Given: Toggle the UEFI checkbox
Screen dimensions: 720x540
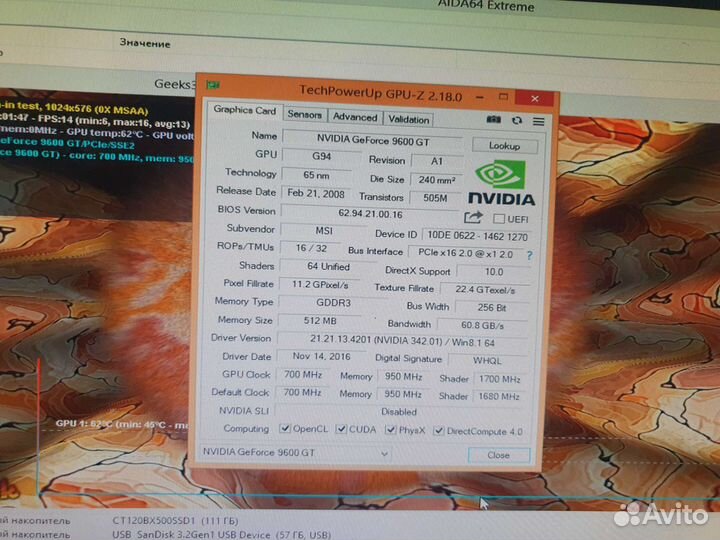Looking at the screenshot, I should coord(499,219).
